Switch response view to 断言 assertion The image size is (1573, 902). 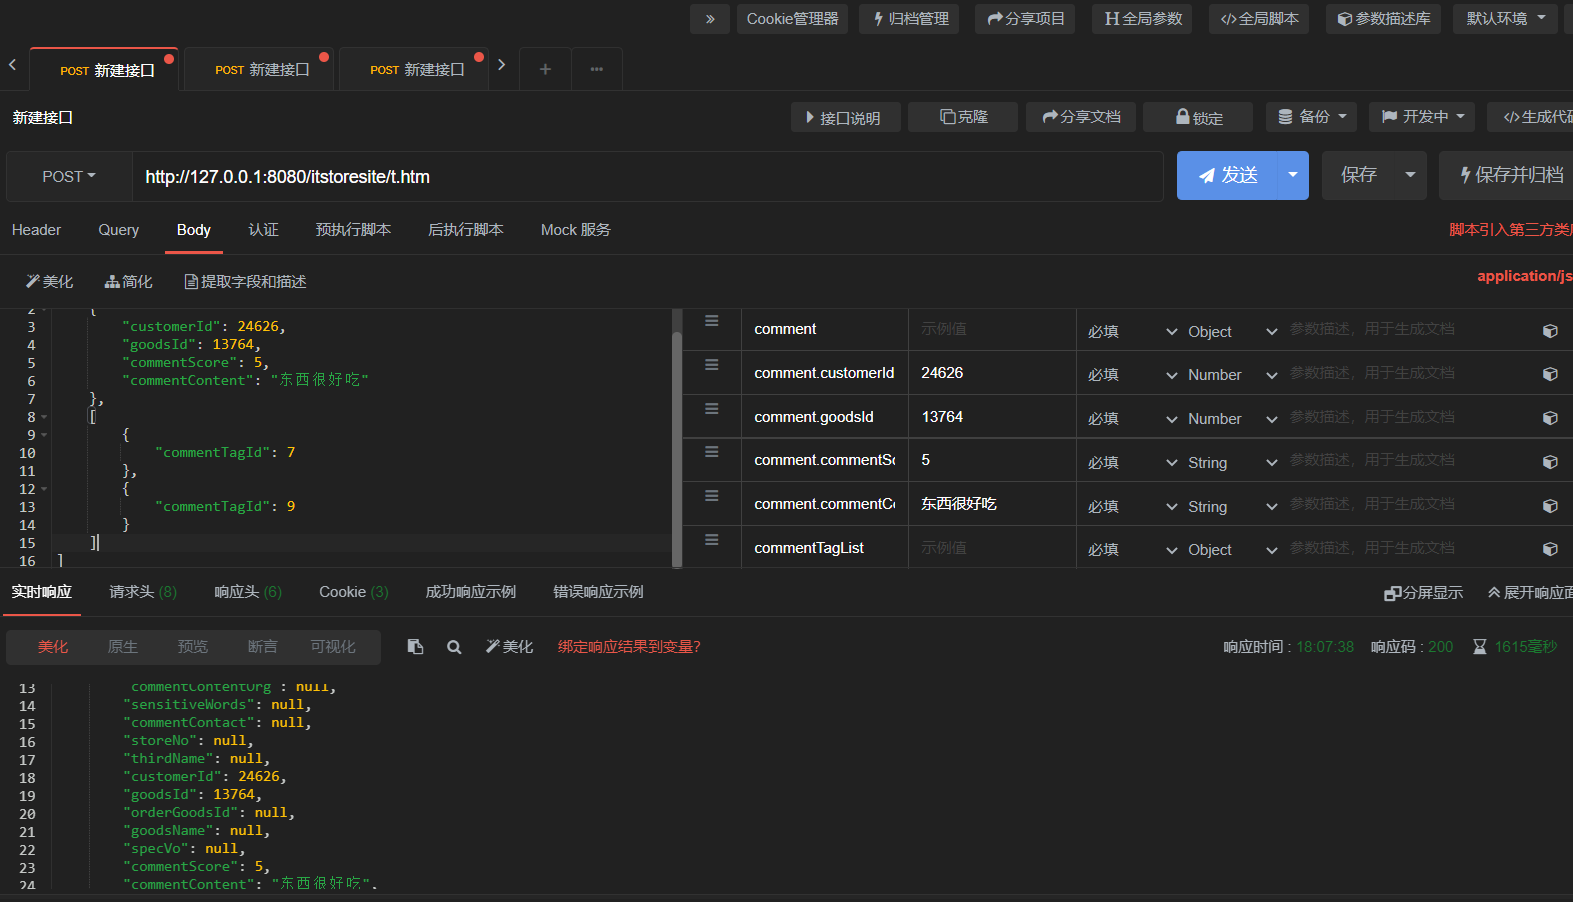pyautogui.click(x=263, y=647)
